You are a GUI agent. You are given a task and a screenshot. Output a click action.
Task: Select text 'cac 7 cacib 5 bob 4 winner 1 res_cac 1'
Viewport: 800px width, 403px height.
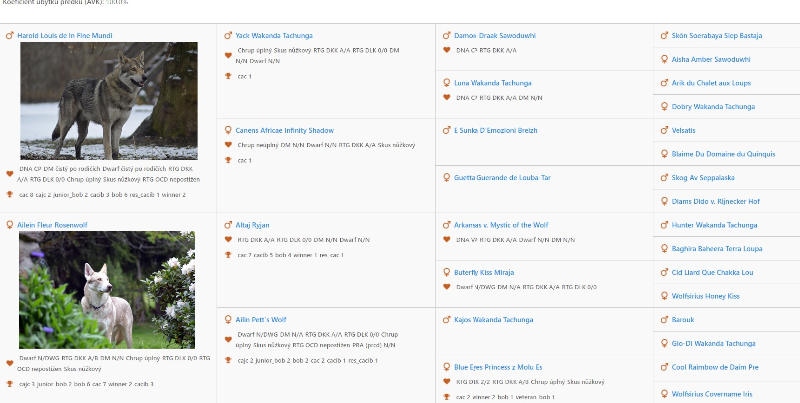pos(290,255)
